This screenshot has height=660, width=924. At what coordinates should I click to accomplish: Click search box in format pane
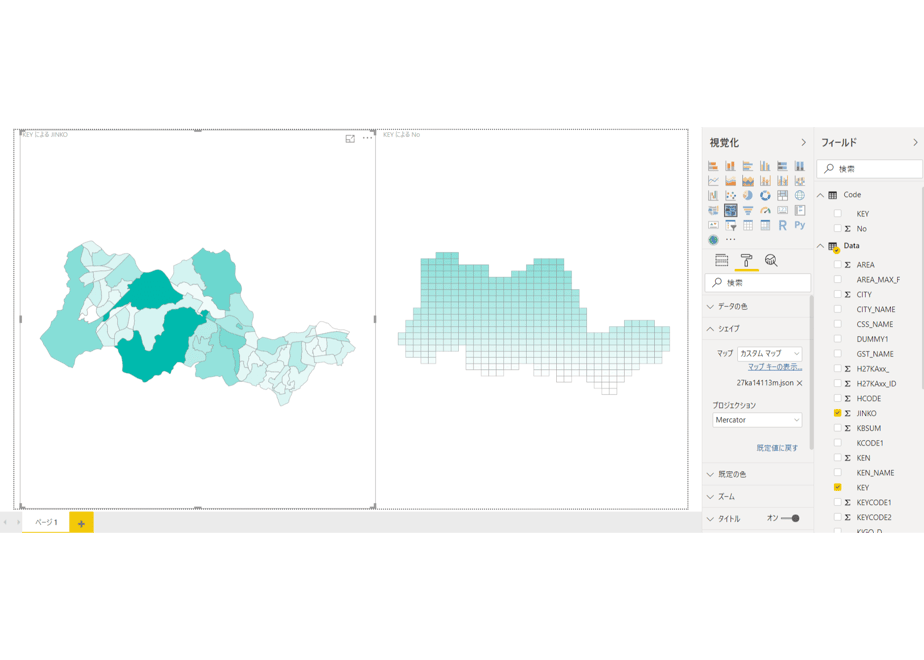[x=757, y=283]
